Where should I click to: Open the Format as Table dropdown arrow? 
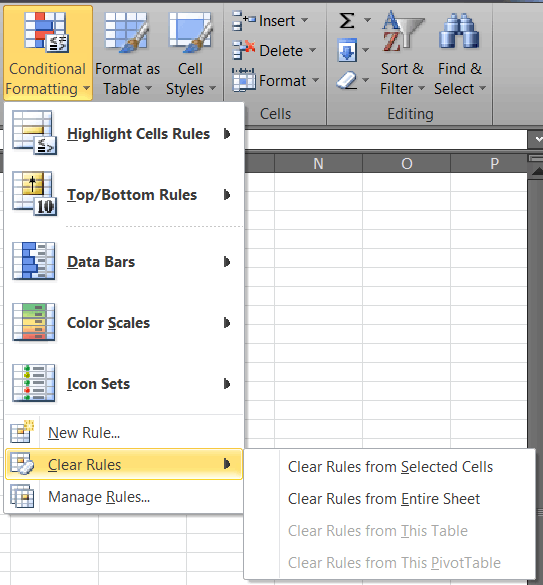[149, 88]
